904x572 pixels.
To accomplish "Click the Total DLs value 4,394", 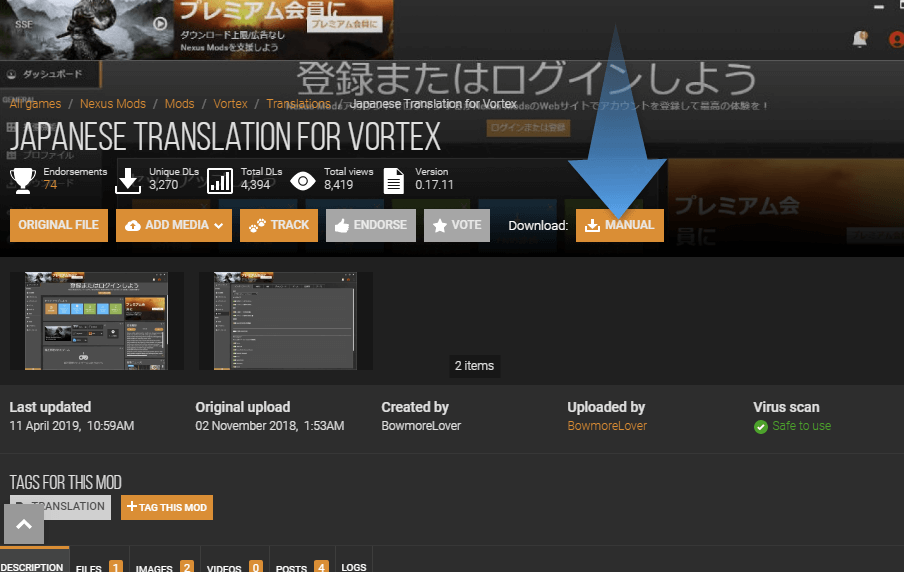I will 255,185.
